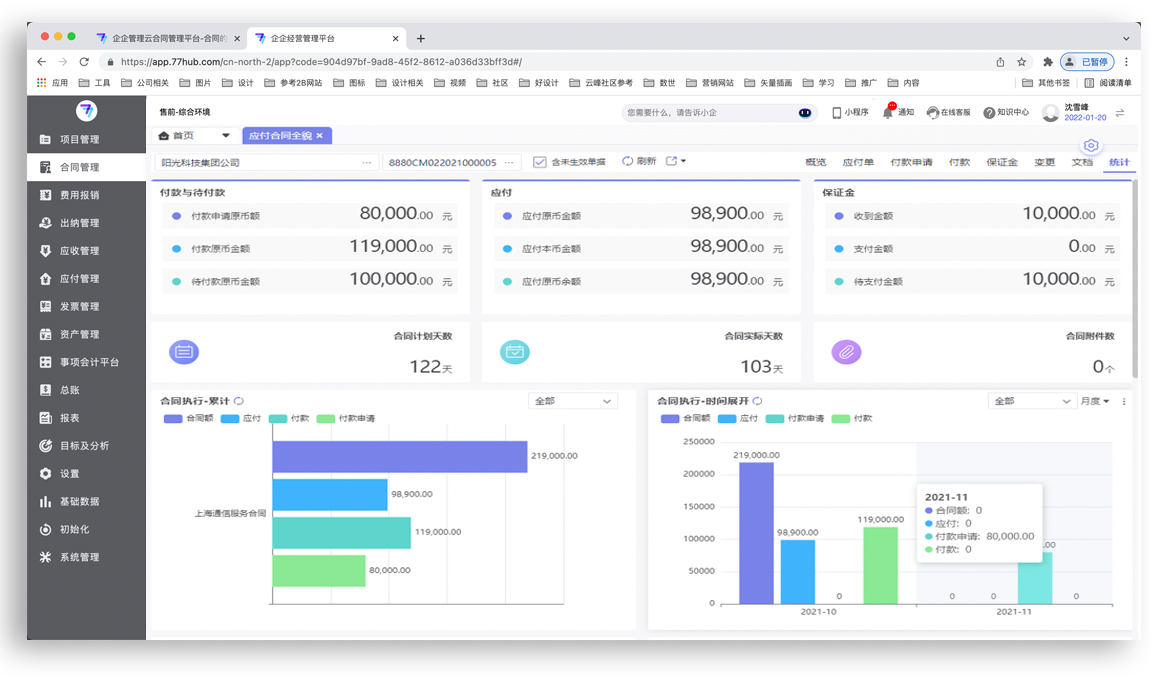Screen dimensions: 1168x680
Task: Open 设置 from the sidebar
Action: 69,474
